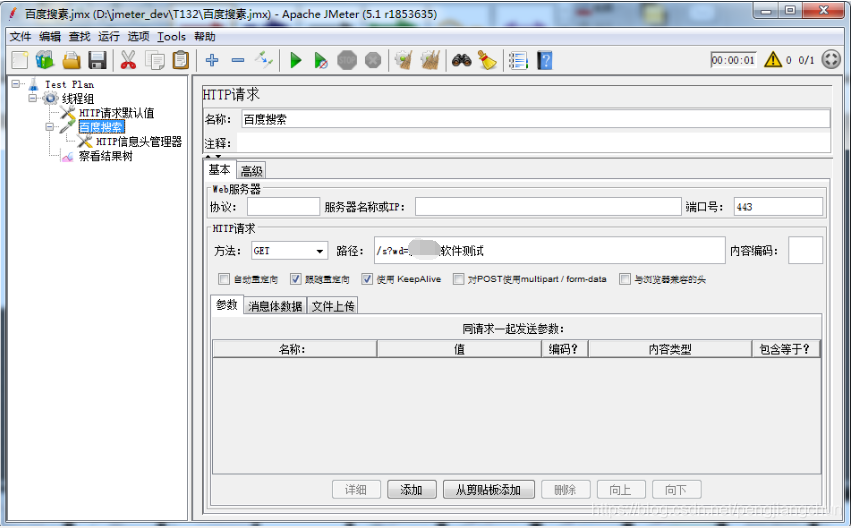The width and height of the screenshot is (851, 528).
Task: Click the 内容类型 column header
Action: pyautogui.click(x=670, y=349)
